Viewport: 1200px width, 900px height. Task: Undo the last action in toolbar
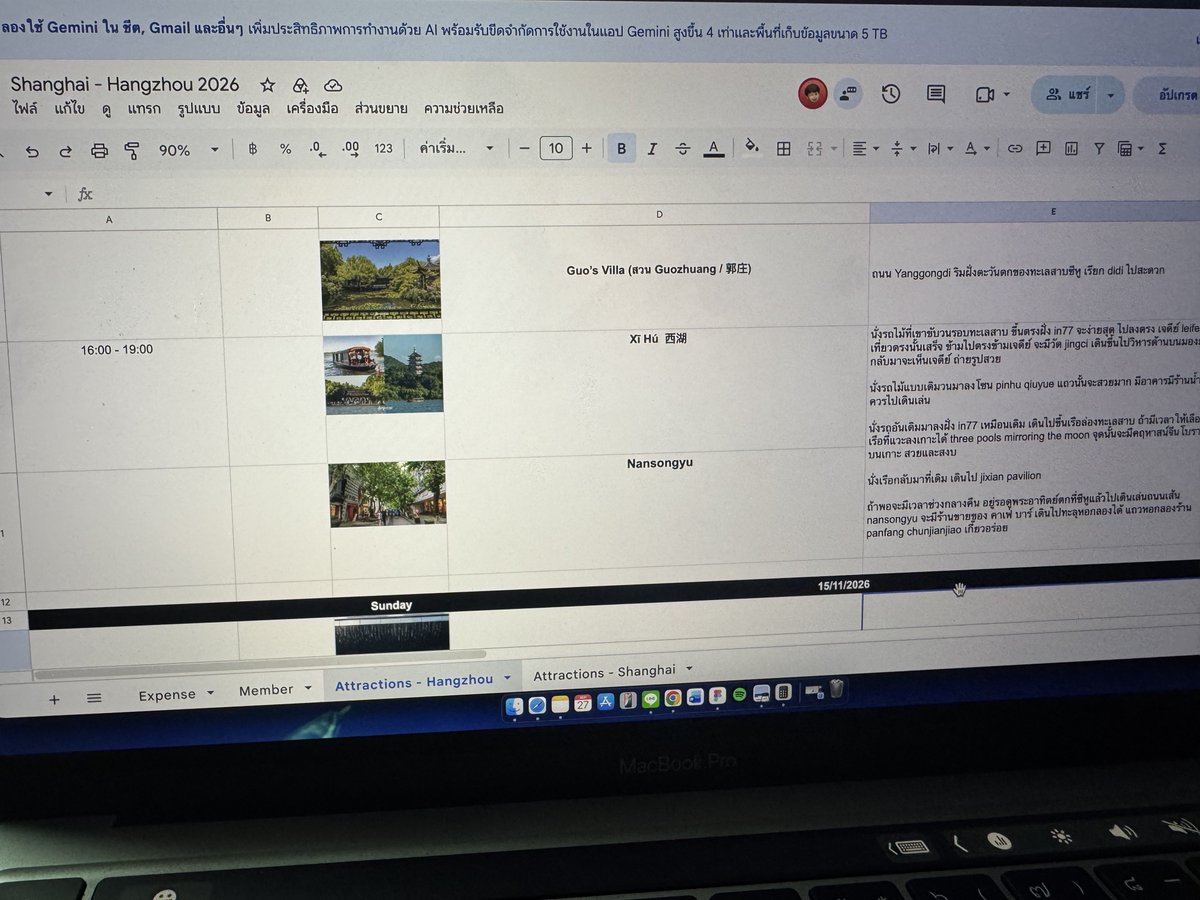pyautogui.click(x=32, y=150)
